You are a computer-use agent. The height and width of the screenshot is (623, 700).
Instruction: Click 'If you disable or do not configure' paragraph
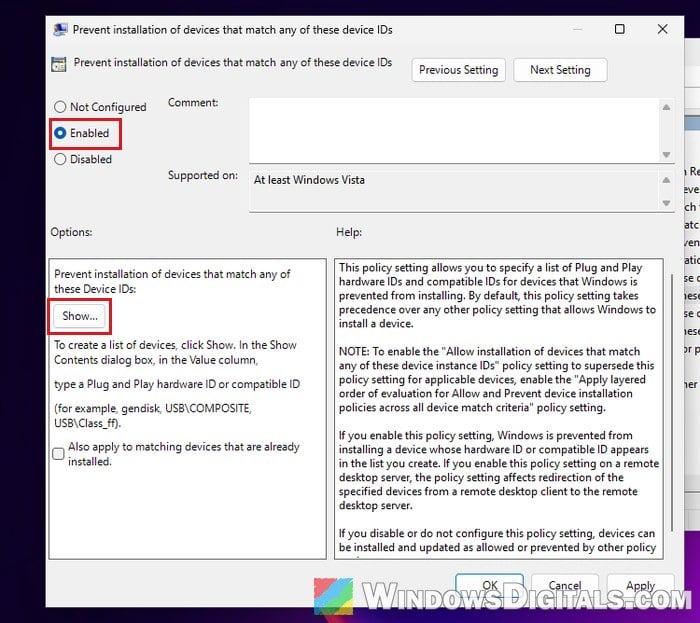pos(497,540)
